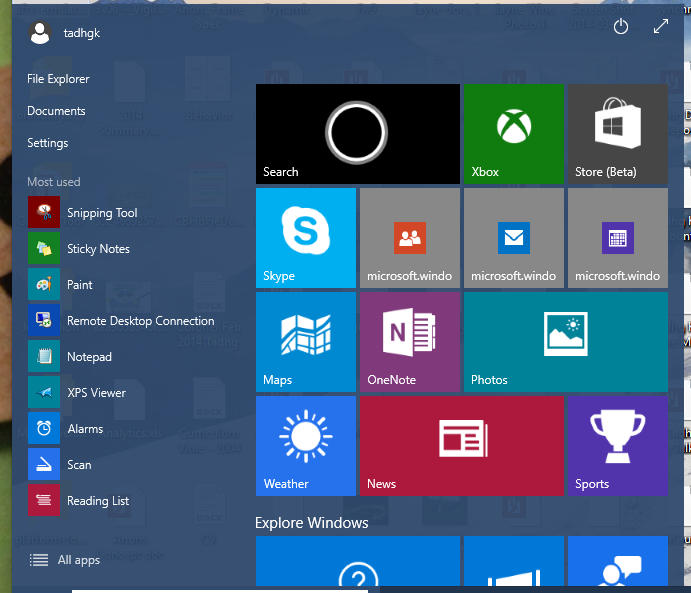Open Settings from the Start menu
691x593 pixels.
tap(48, 143)
